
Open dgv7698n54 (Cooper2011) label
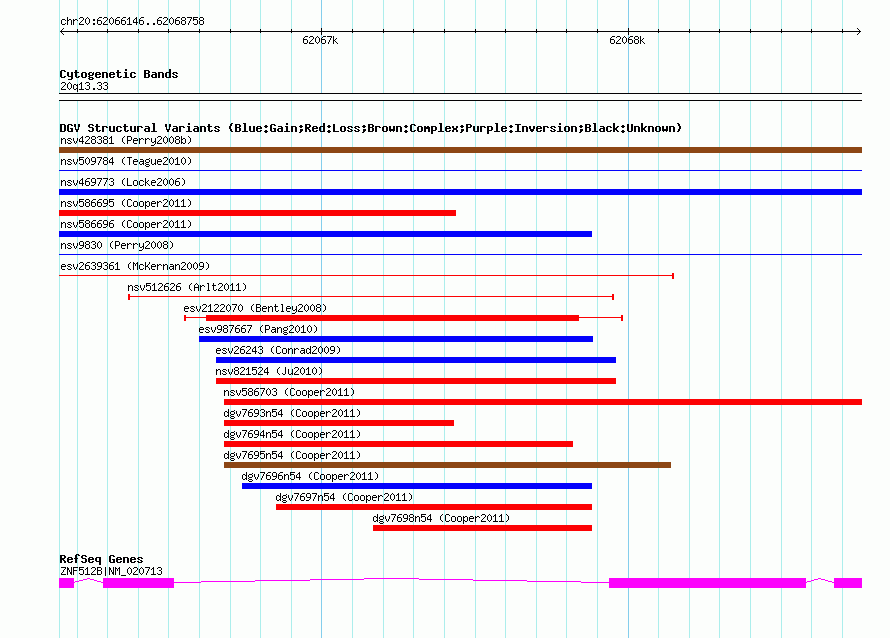[x=442, y=518]
